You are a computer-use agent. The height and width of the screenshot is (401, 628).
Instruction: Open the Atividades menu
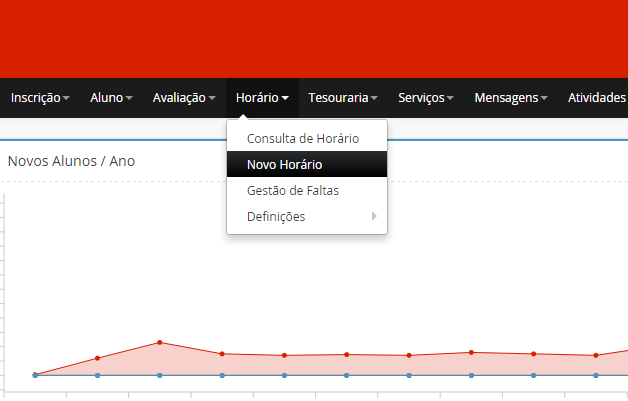pyautogui.click(x=597, y=98)
